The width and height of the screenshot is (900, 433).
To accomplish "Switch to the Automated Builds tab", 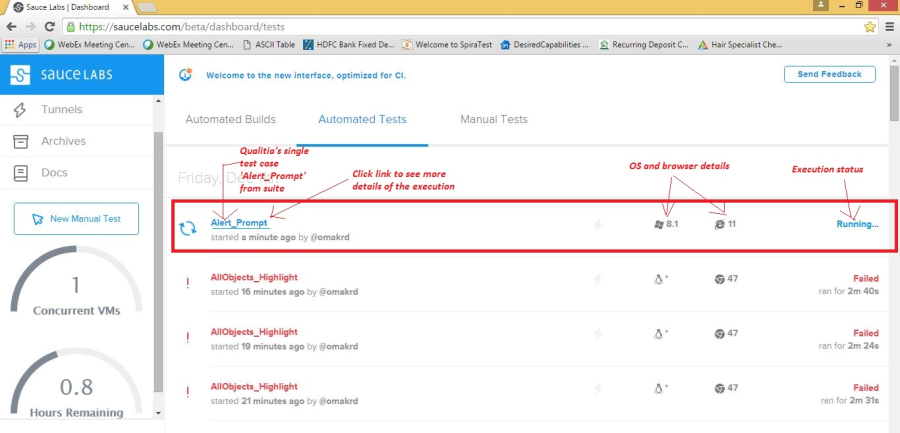I will click(230, 119).
